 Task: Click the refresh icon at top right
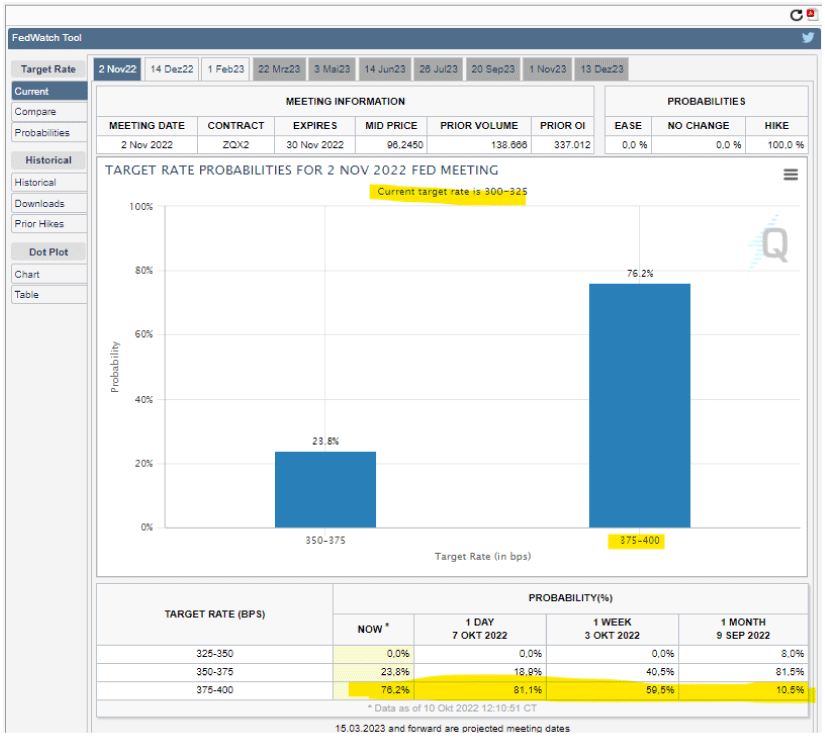796,15
